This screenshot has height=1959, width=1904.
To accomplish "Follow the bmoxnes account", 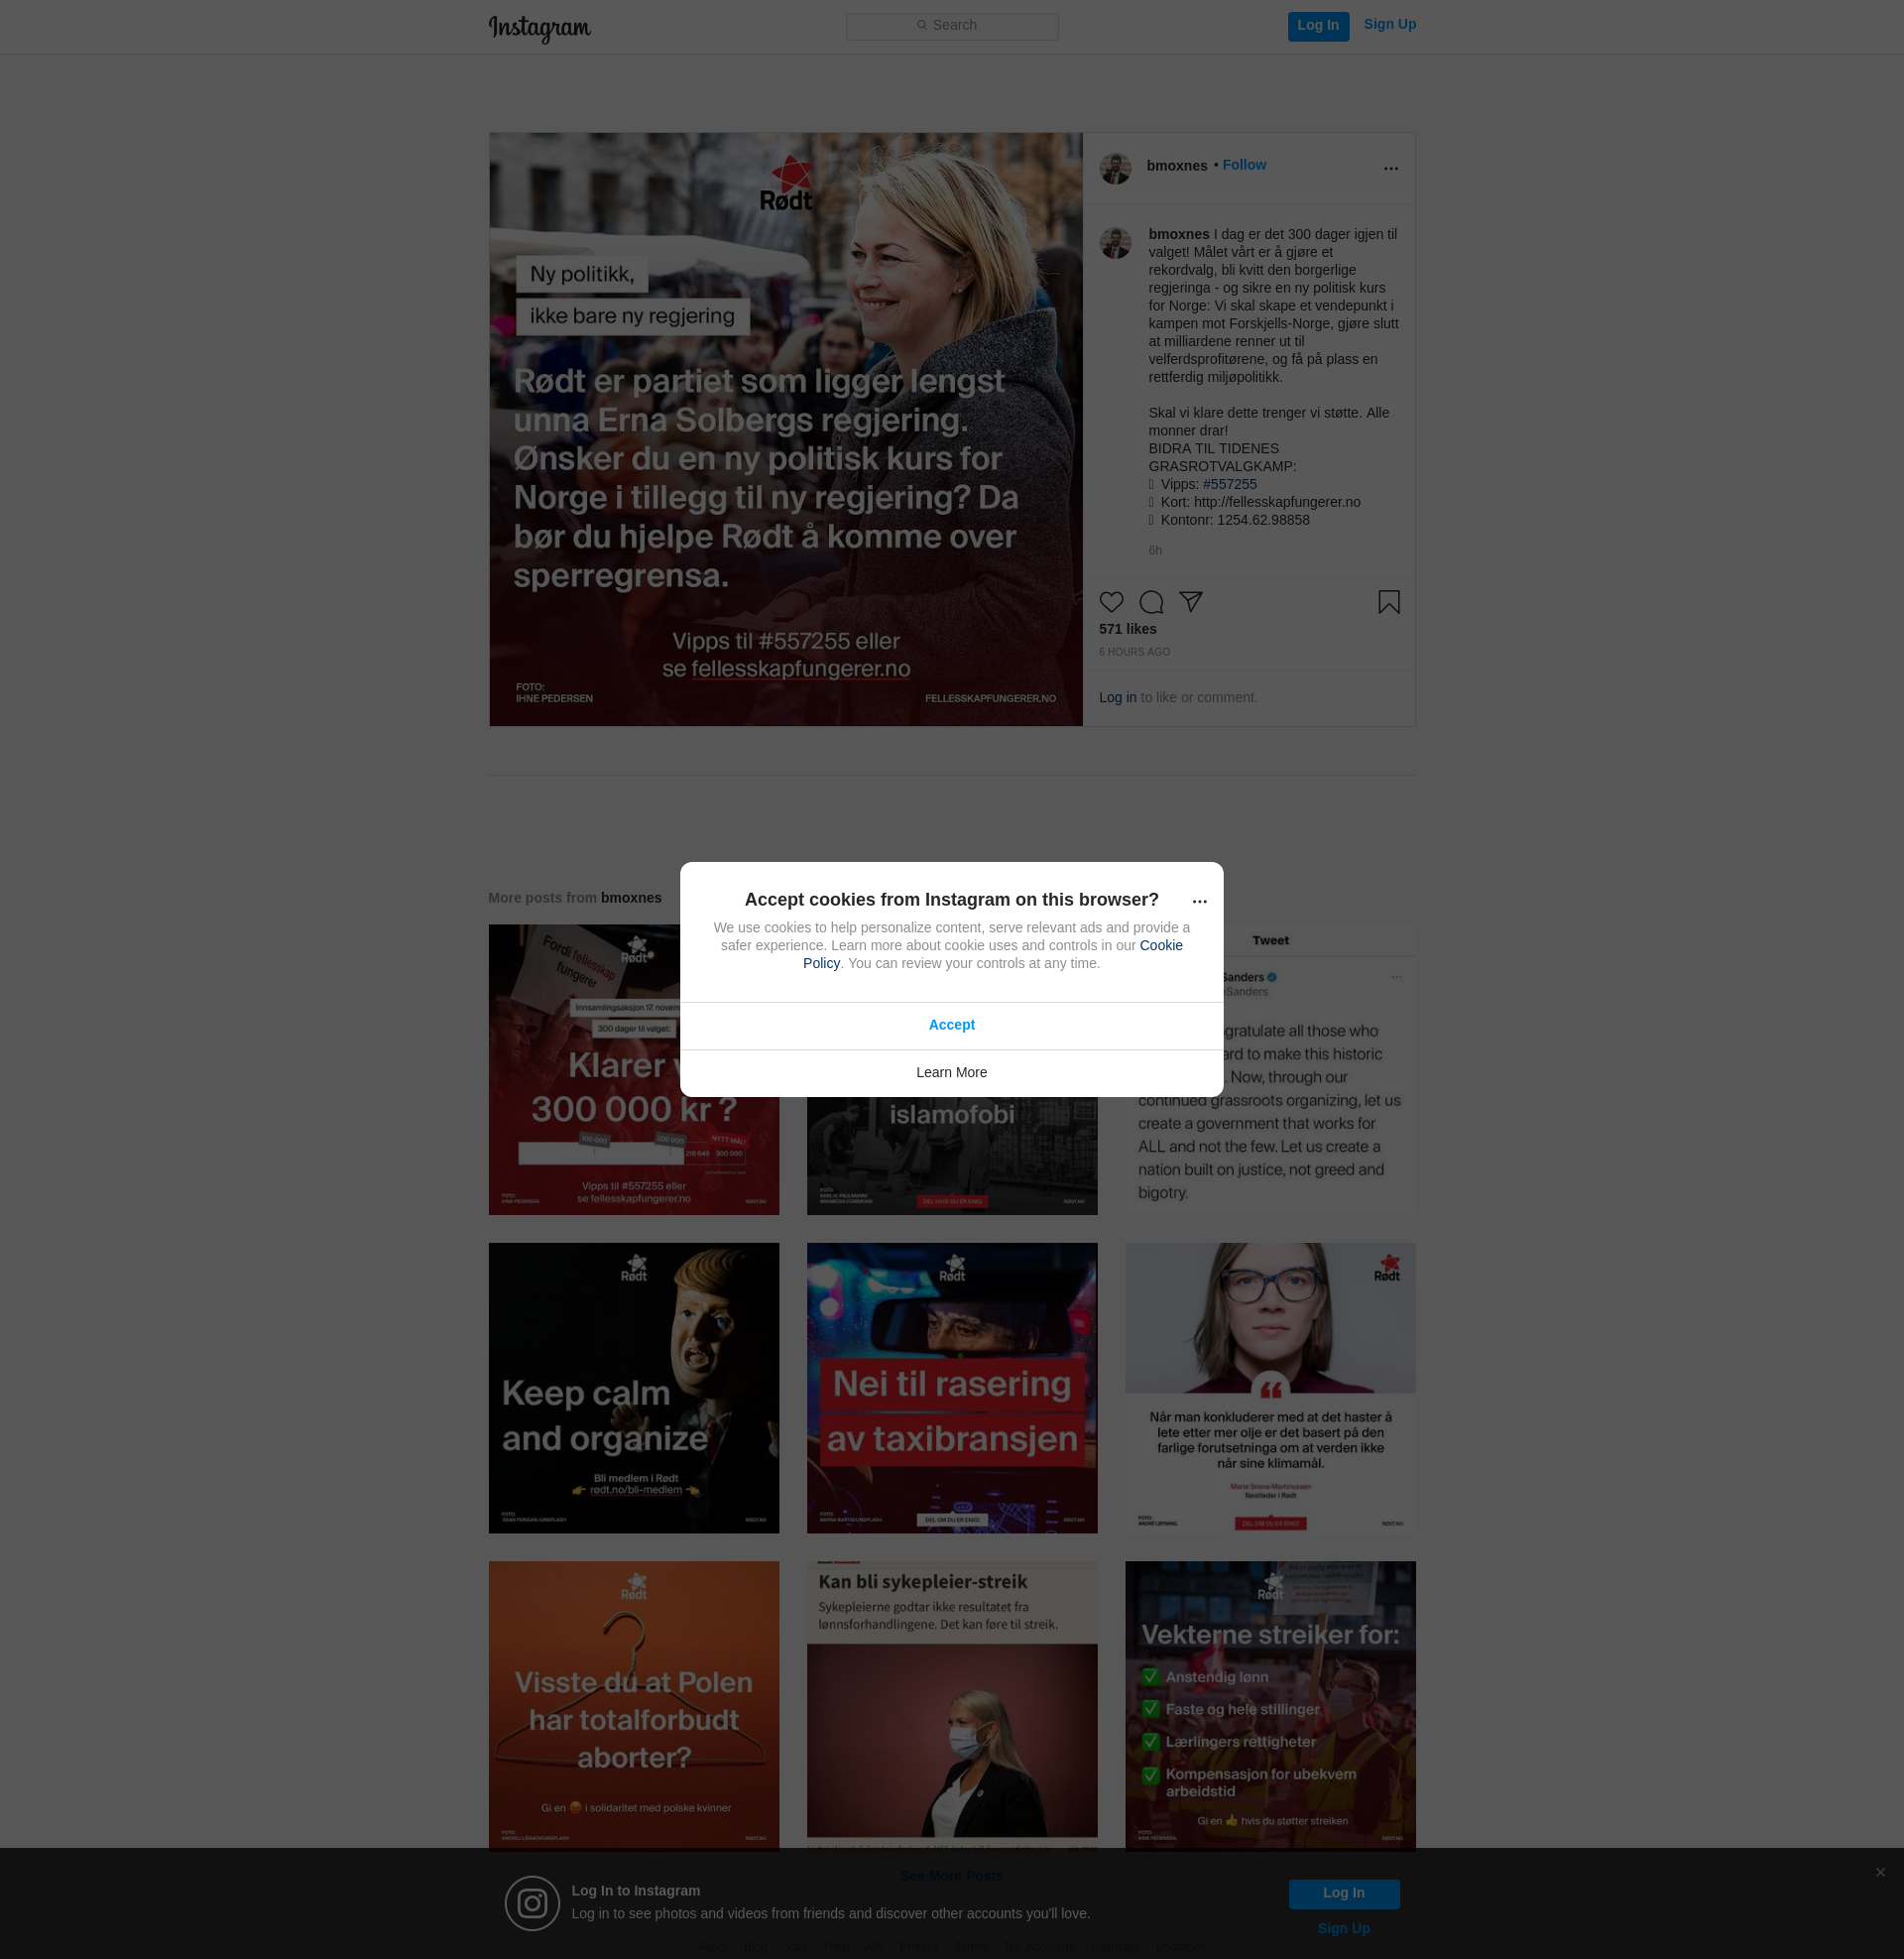I will [x=1244, y=165].
